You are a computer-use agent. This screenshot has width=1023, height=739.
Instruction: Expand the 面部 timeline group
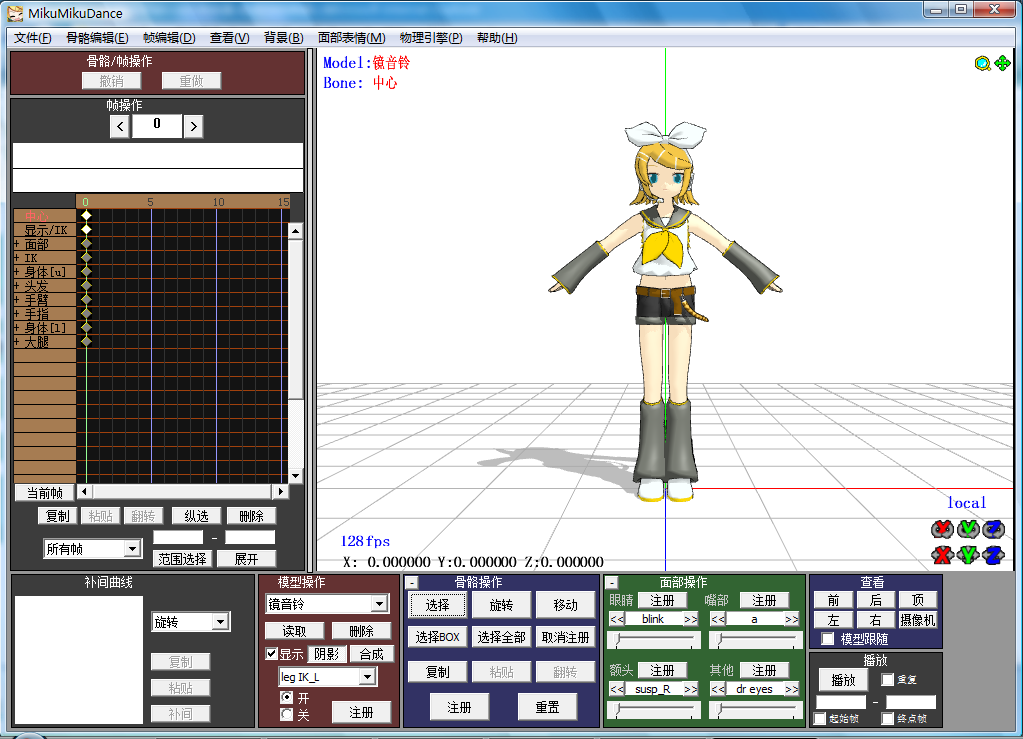coord(16,244)
